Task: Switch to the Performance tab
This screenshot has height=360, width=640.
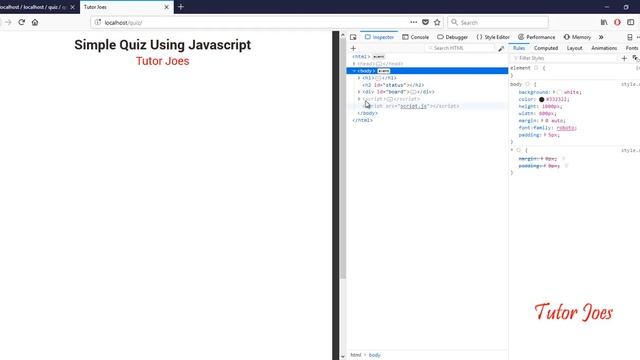Action: [536, 37]
